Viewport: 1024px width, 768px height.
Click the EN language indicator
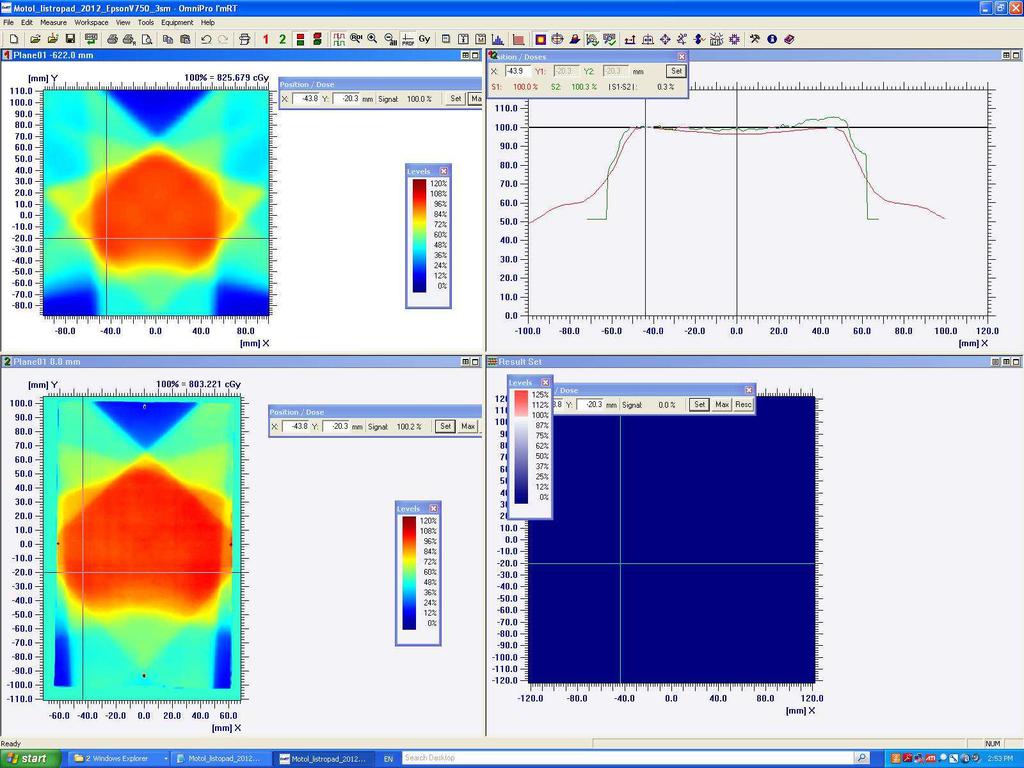[x=389, y=759]
